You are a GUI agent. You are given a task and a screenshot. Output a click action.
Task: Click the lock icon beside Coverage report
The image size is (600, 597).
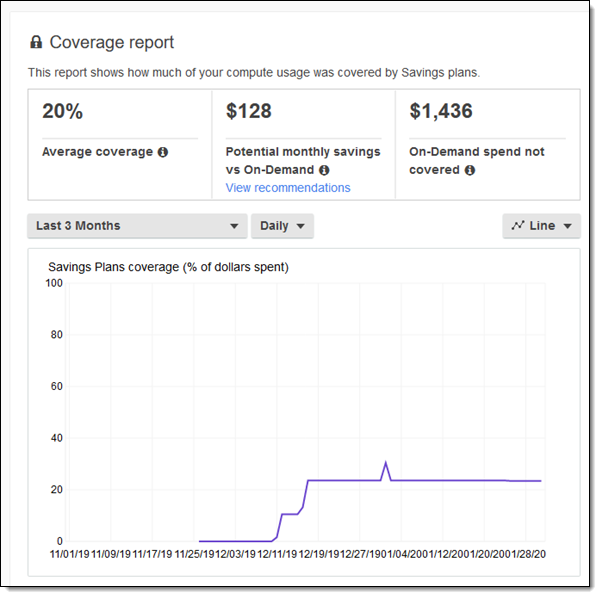click(x=36, y=42)
